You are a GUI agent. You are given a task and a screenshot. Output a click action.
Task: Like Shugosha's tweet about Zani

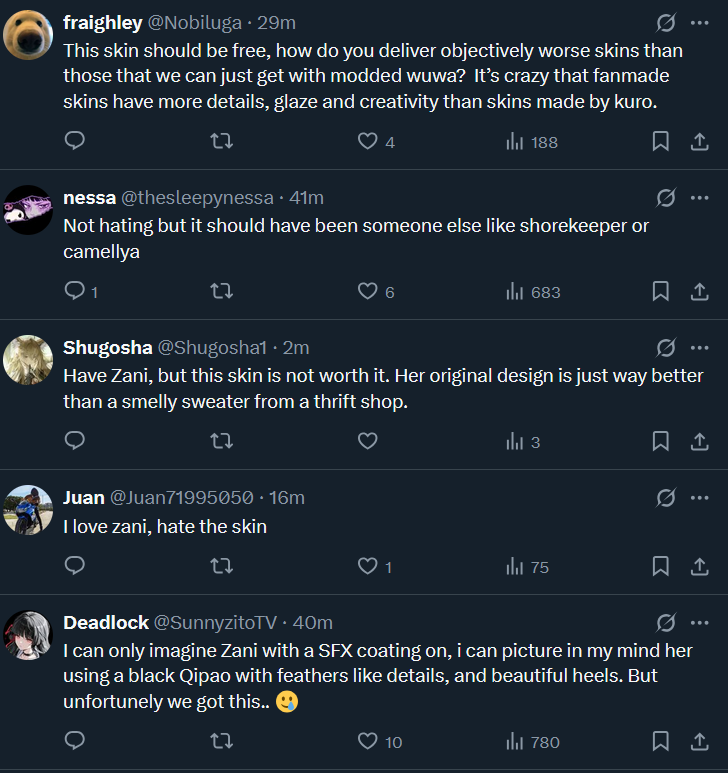pos(367,441)
